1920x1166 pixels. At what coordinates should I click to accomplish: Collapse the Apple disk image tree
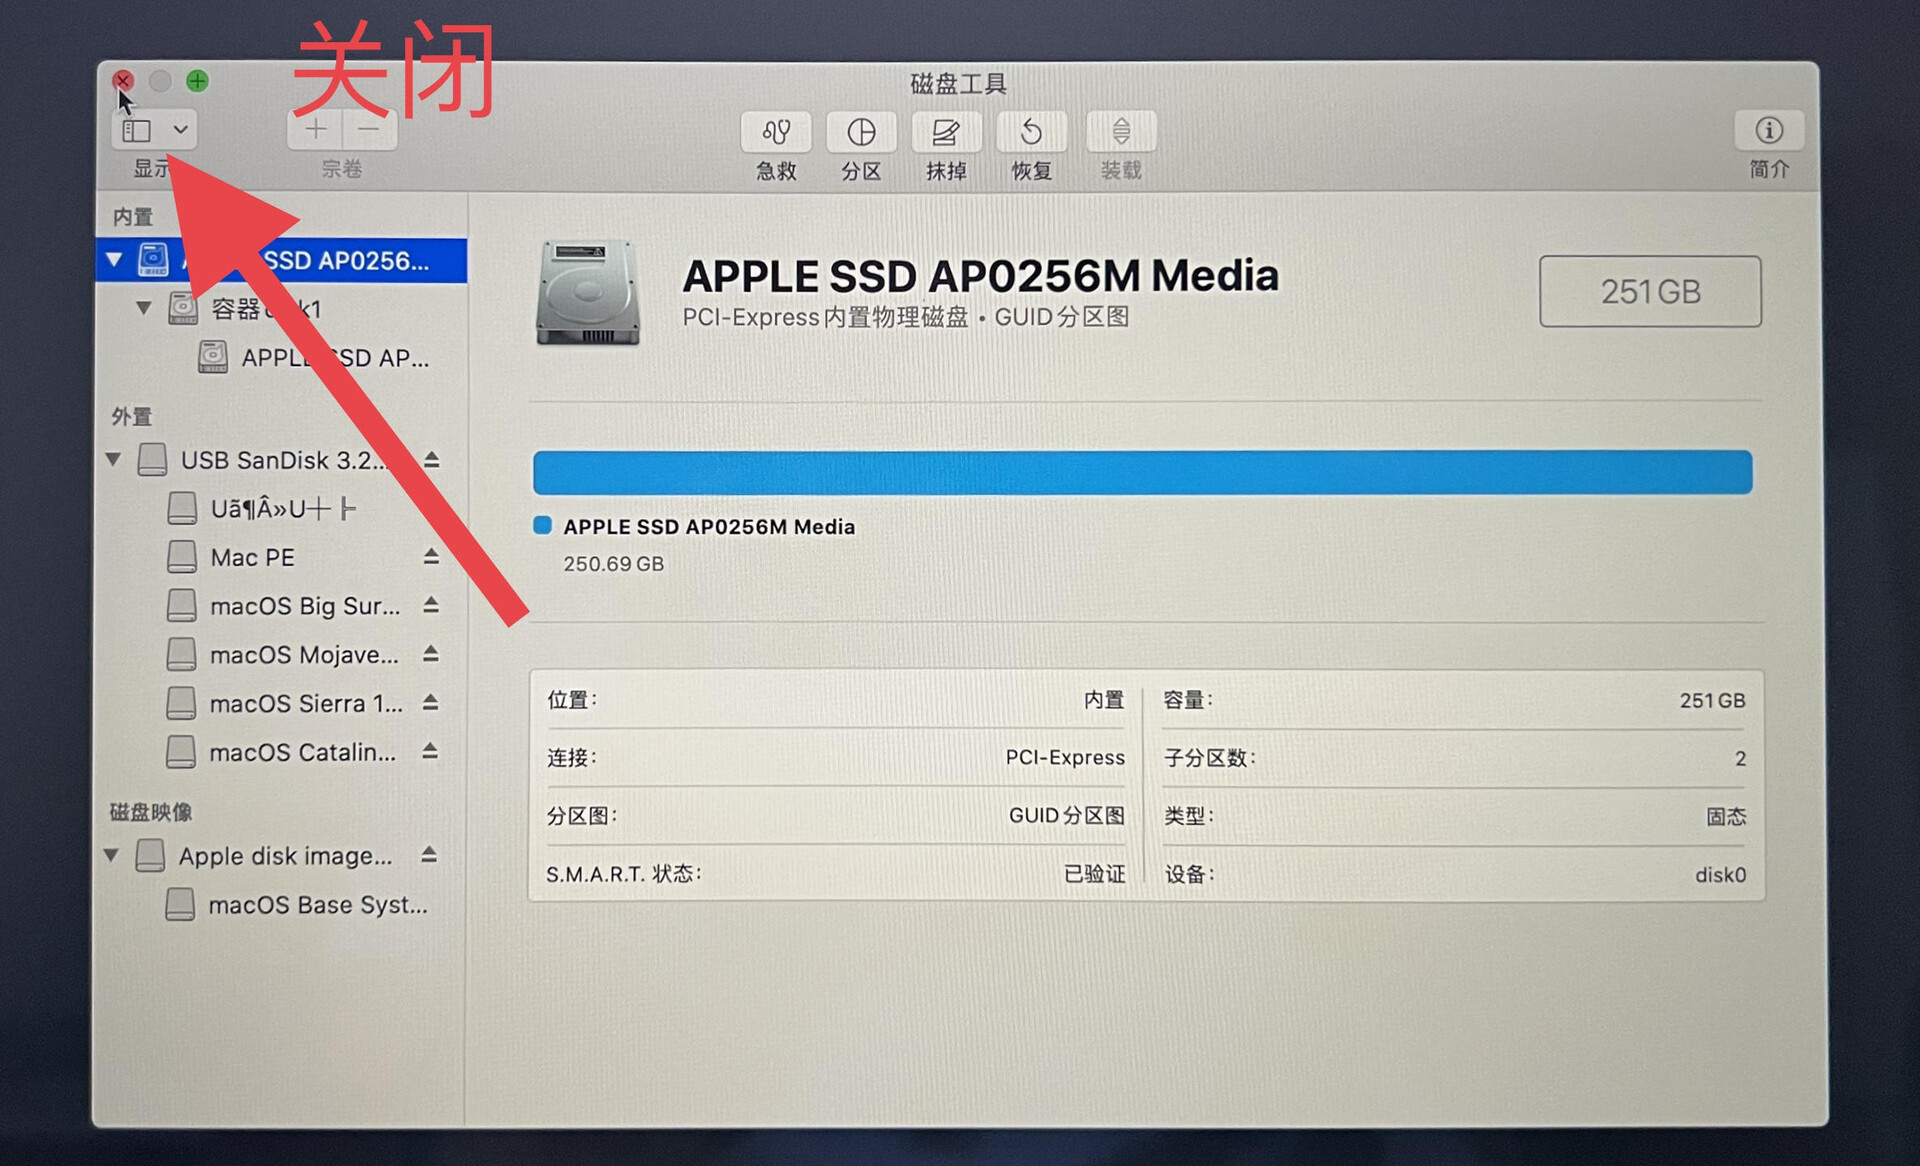[111, 855]
